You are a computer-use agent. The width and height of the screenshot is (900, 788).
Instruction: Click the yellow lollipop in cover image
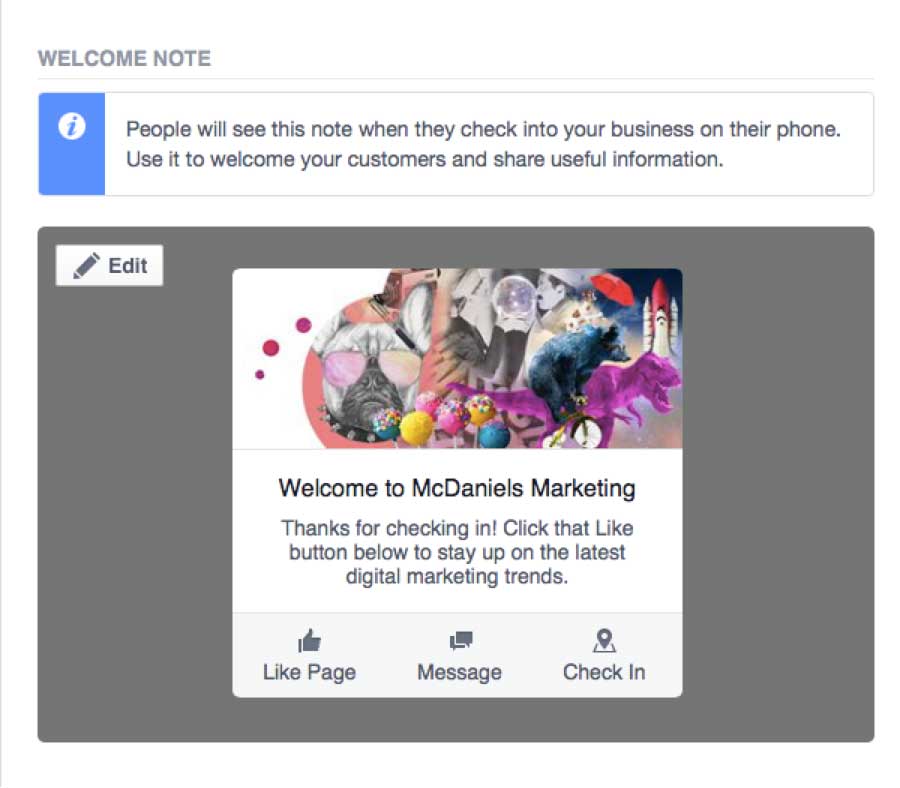click(416, 429)
